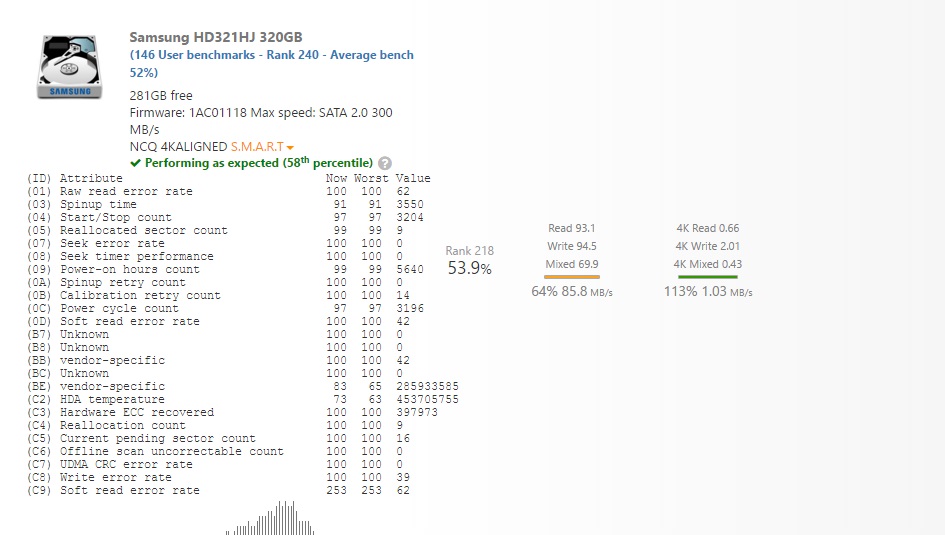The image size is (946, 535).
Task: Click the Rank 218 label
Action: click(469, 251)
